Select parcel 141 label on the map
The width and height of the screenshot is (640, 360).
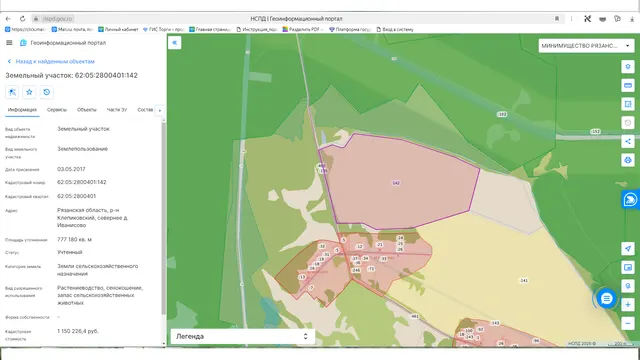(x=524, y=280)
